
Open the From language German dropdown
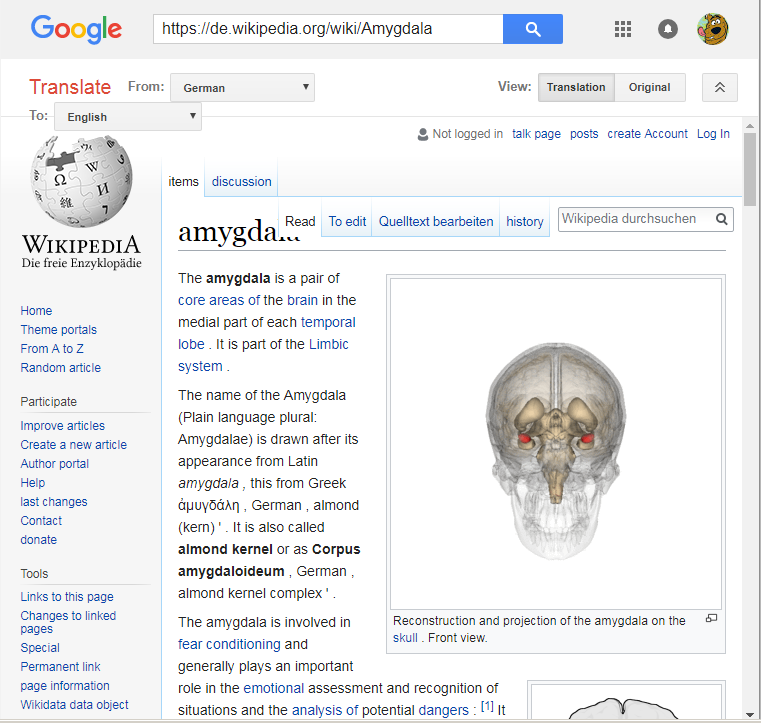(242, 87)
